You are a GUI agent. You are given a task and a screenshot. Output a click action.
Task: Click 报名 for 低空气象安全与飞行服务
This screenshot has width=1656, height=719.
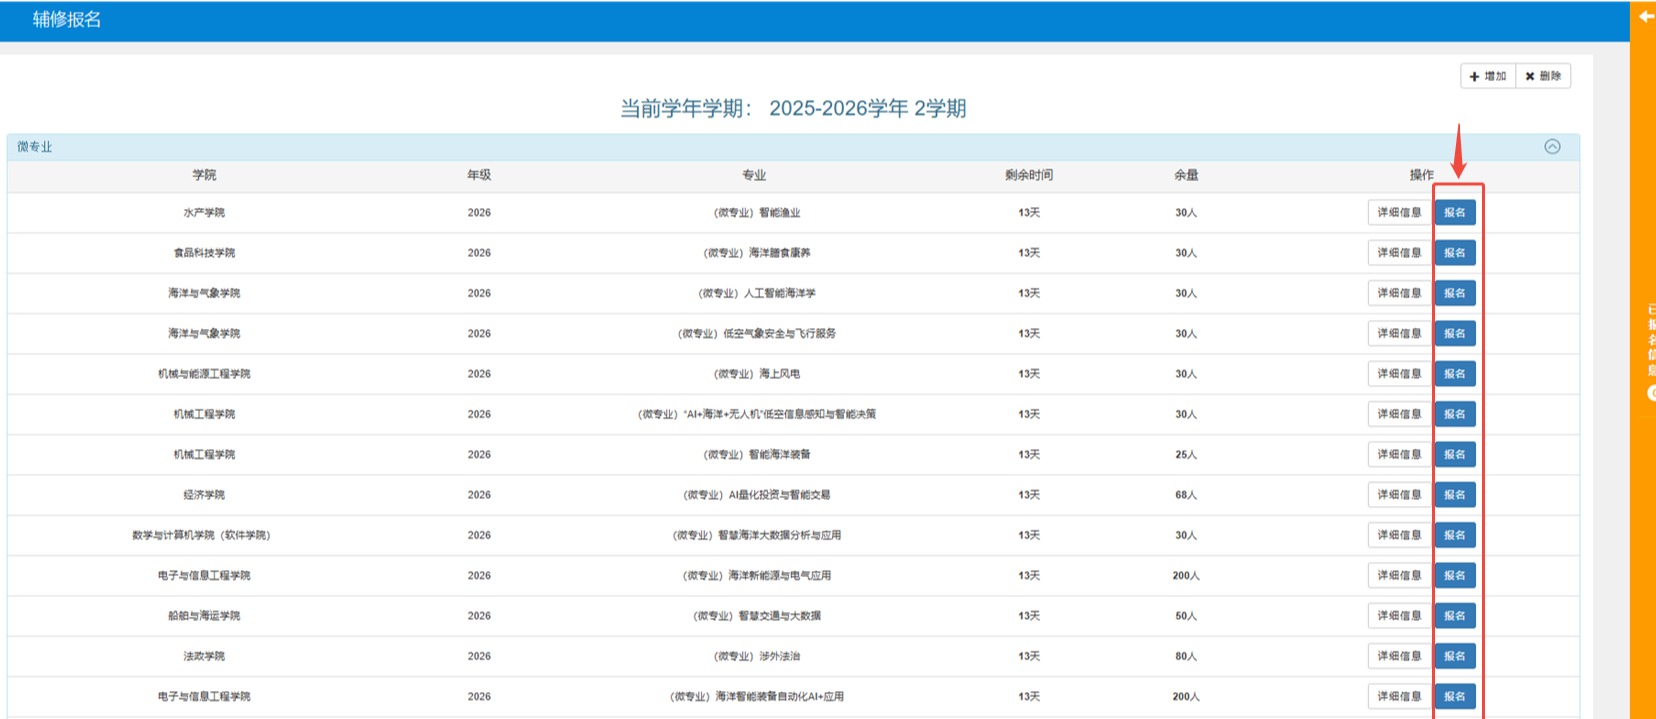1455,333
